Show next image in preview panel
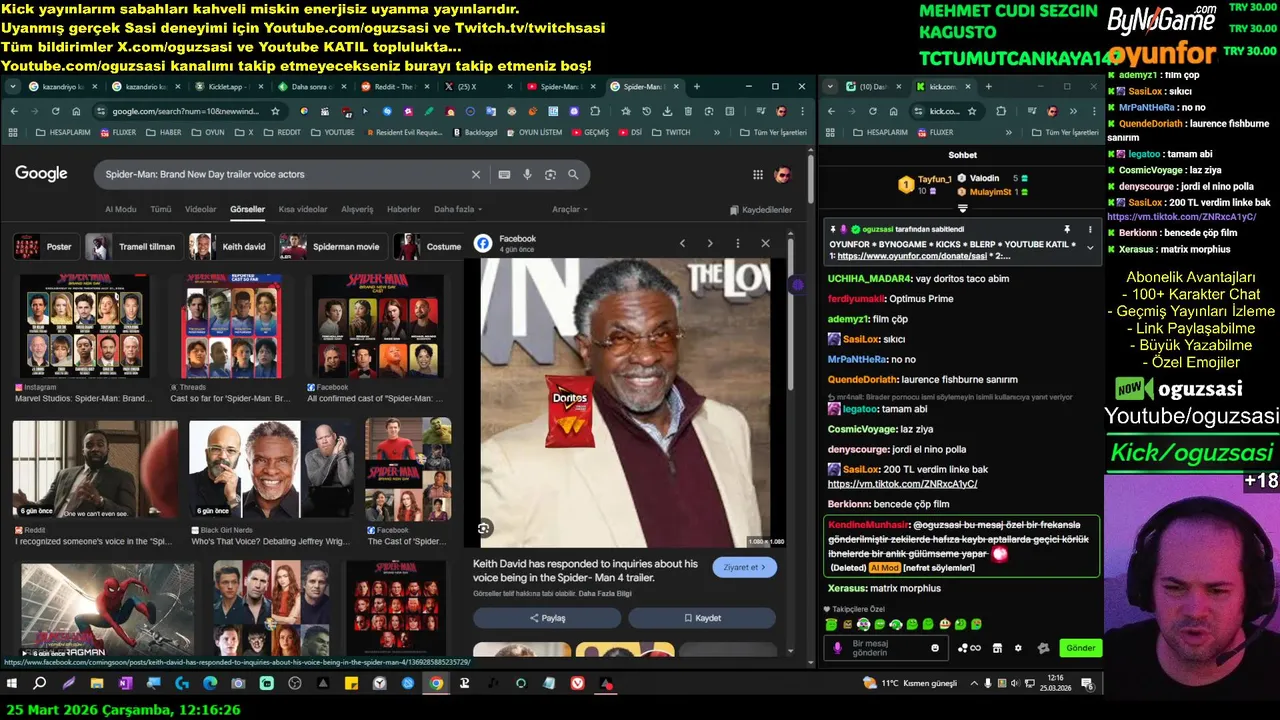Viewport: 1280px width, 720px height. point(710,243)
